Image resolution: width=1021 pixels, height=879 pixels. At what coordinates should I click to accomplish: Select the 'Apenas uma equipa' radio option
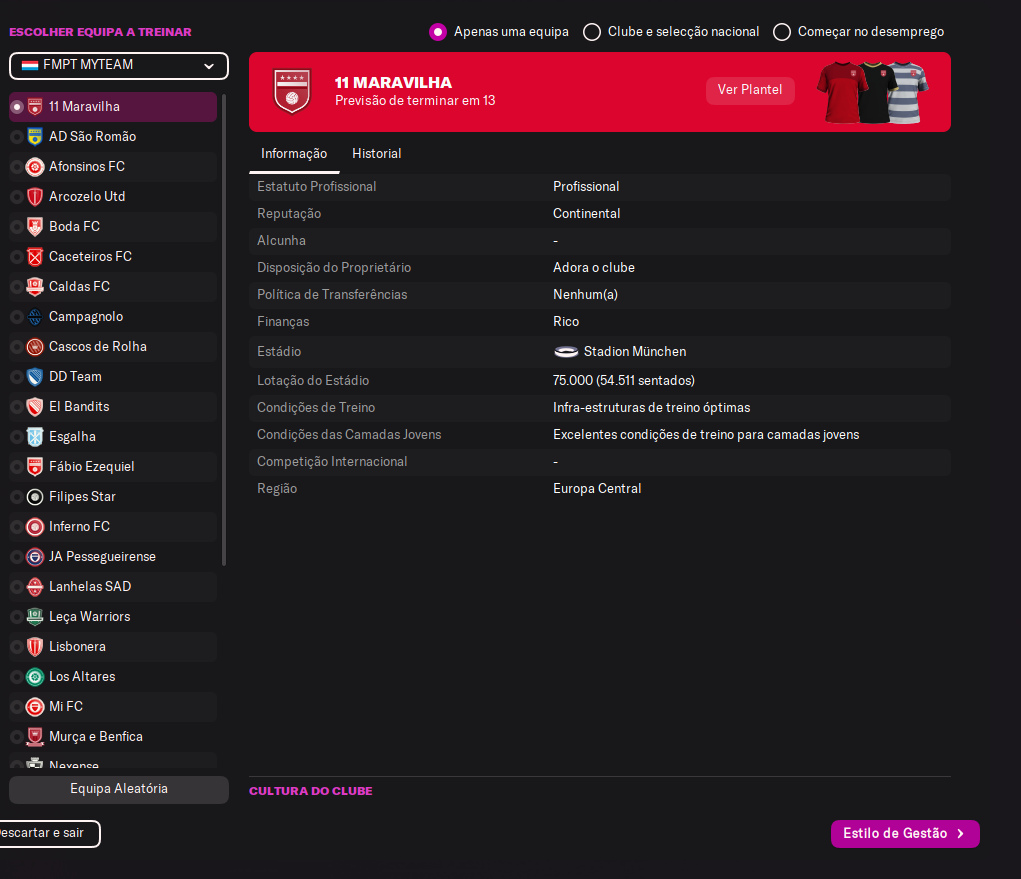point(438,32)
